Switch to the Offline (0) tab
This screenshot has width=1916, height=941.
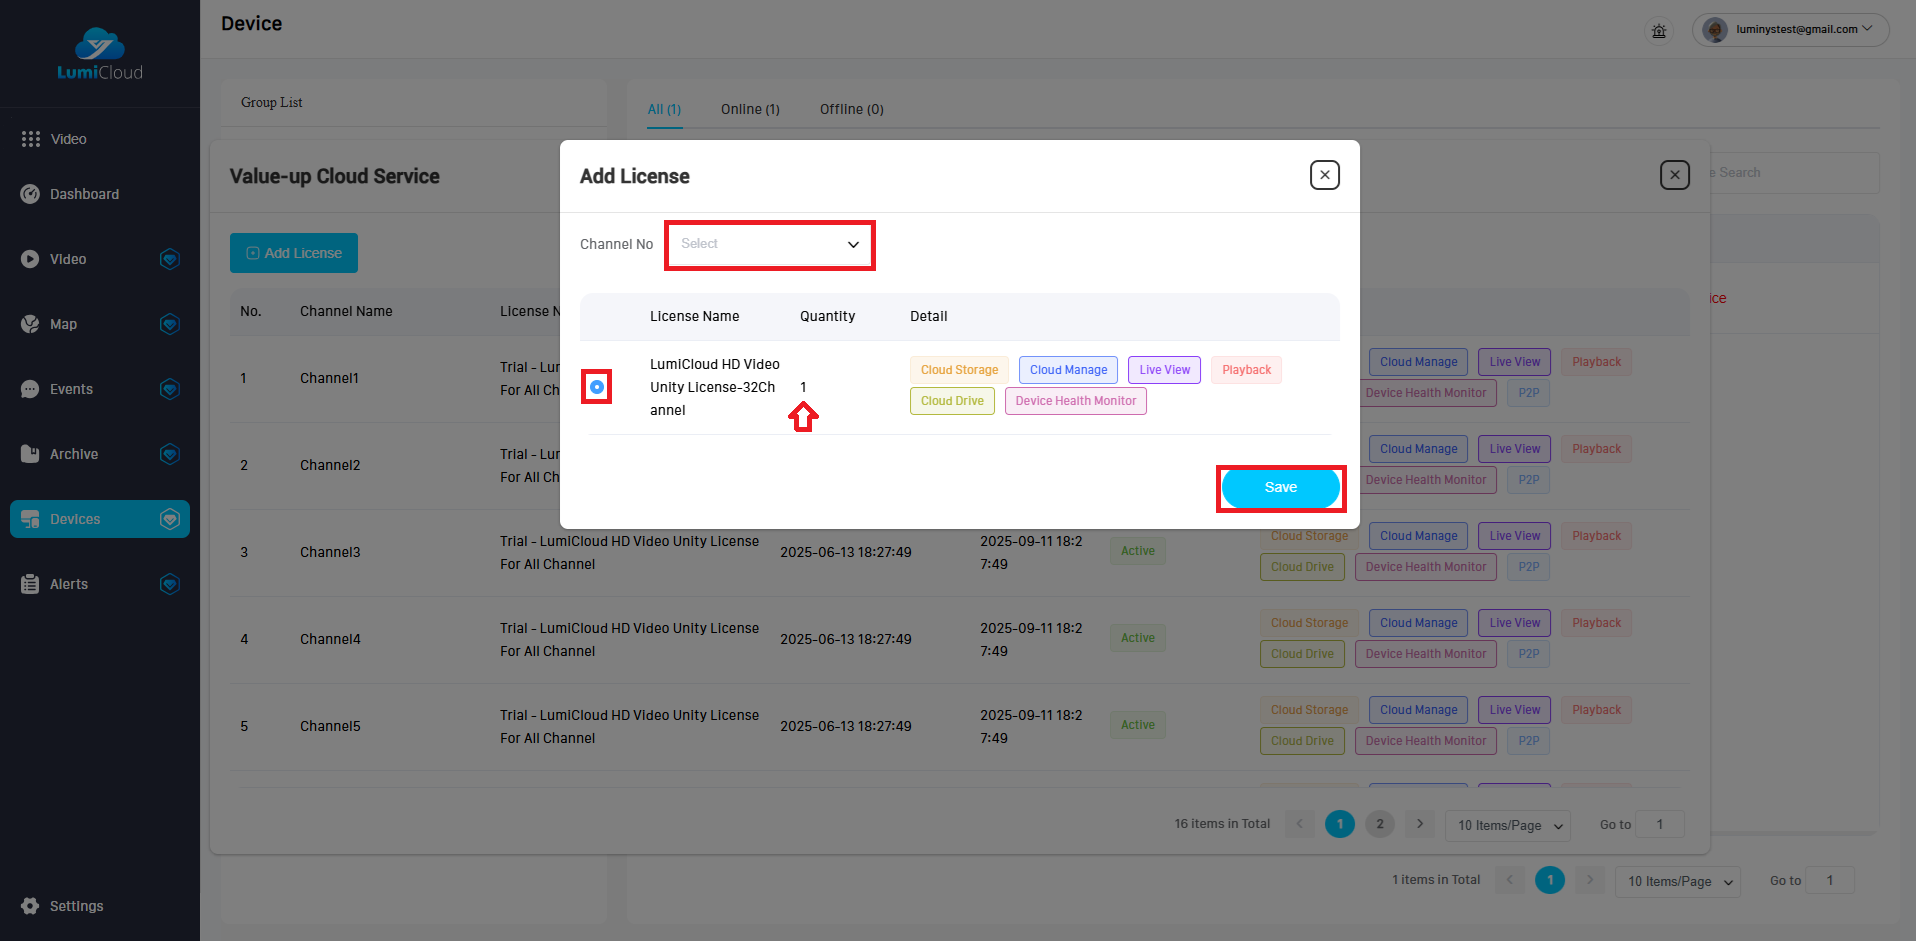click(851, 109)
